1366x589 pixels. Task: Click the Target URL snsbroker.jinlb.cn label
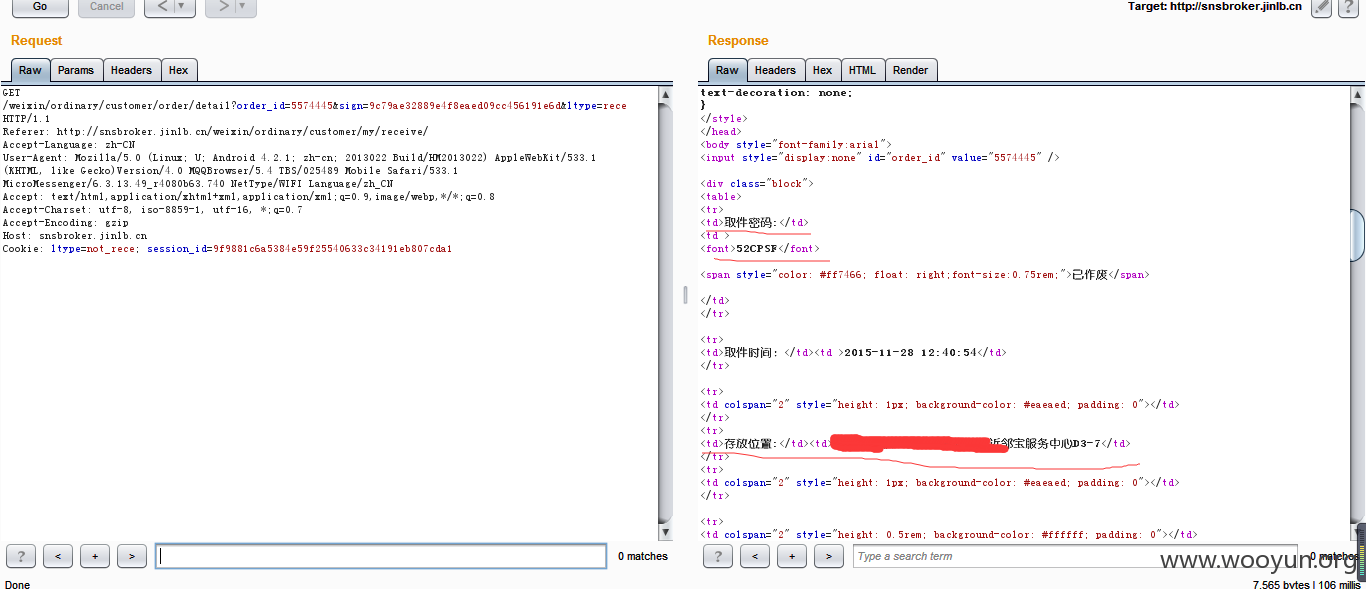(x=1214, y=7)
